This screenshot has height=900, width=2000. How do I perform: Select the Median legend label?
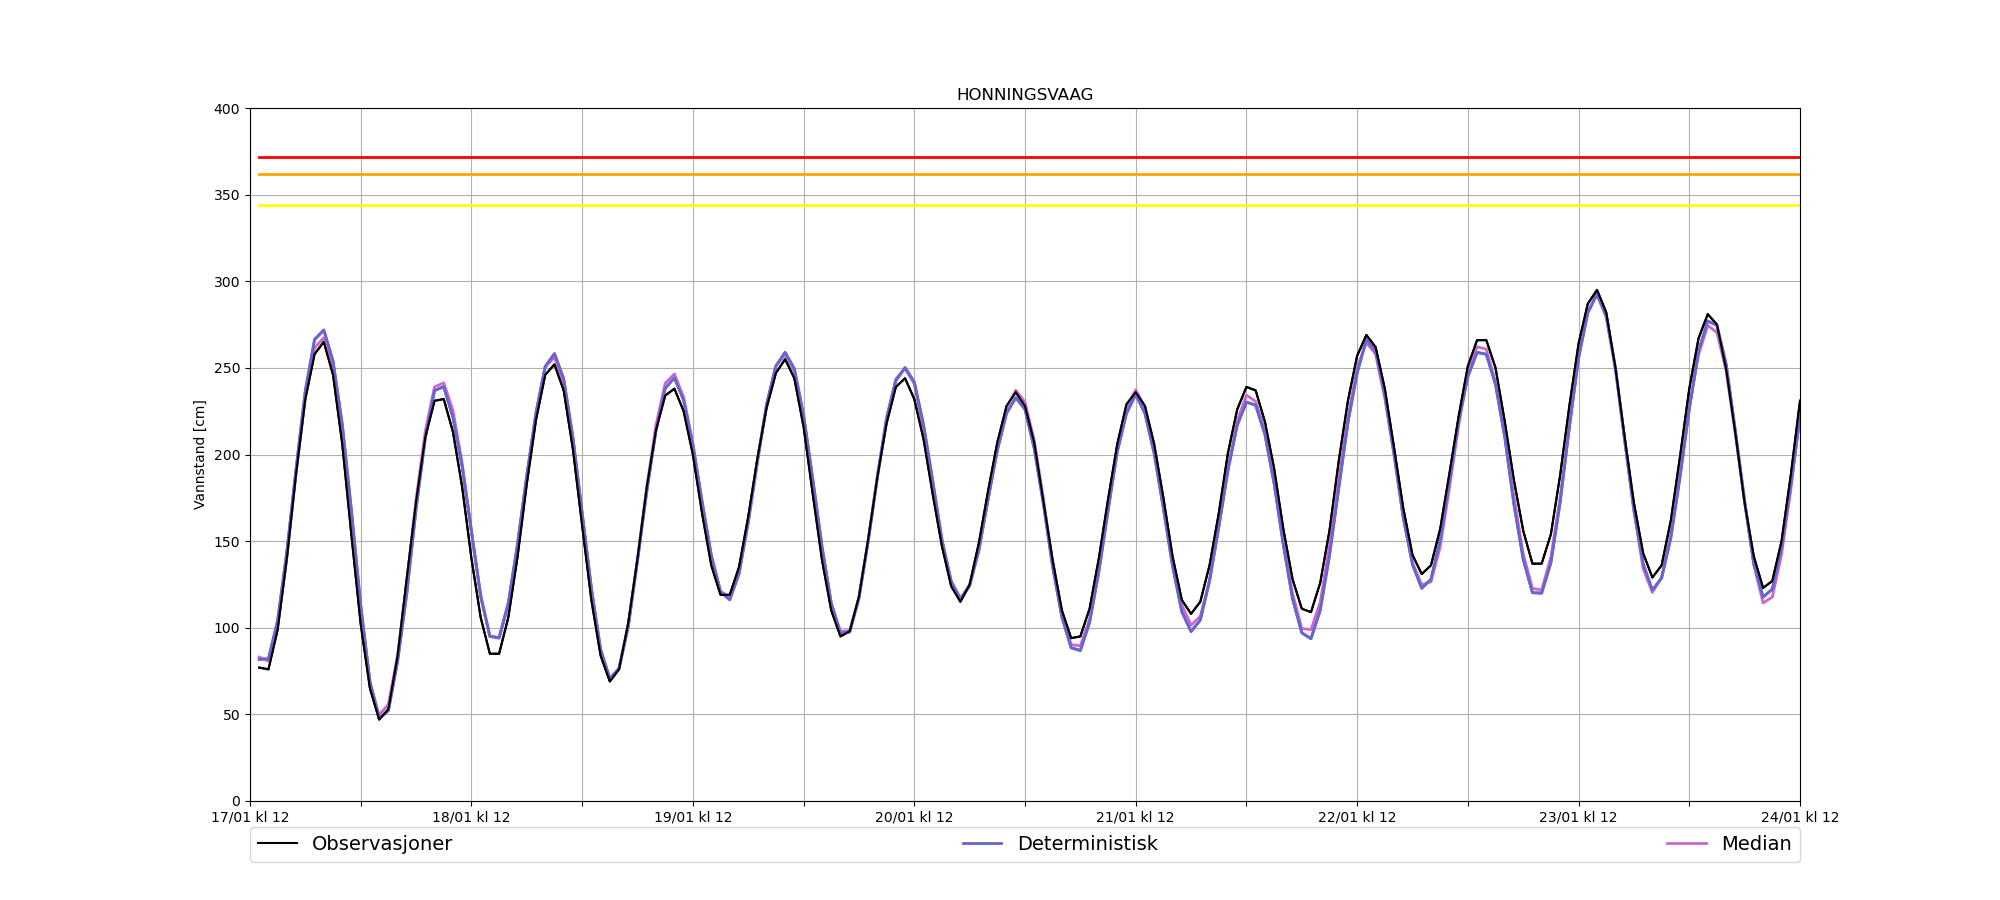click(1755, 844)
